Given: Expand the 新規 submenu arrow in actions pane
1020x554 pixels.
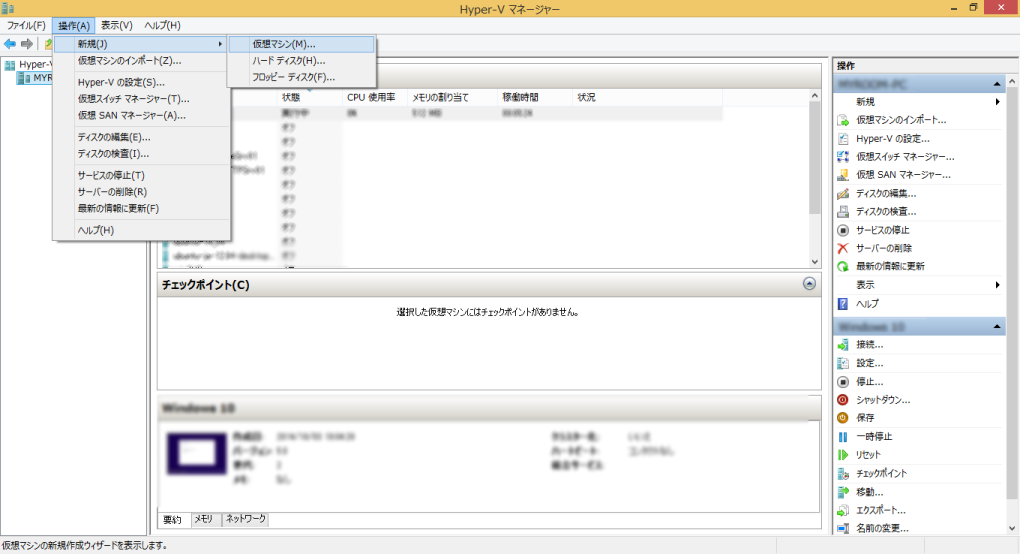Looking at the screenshot, I should (x=997, y=102).
